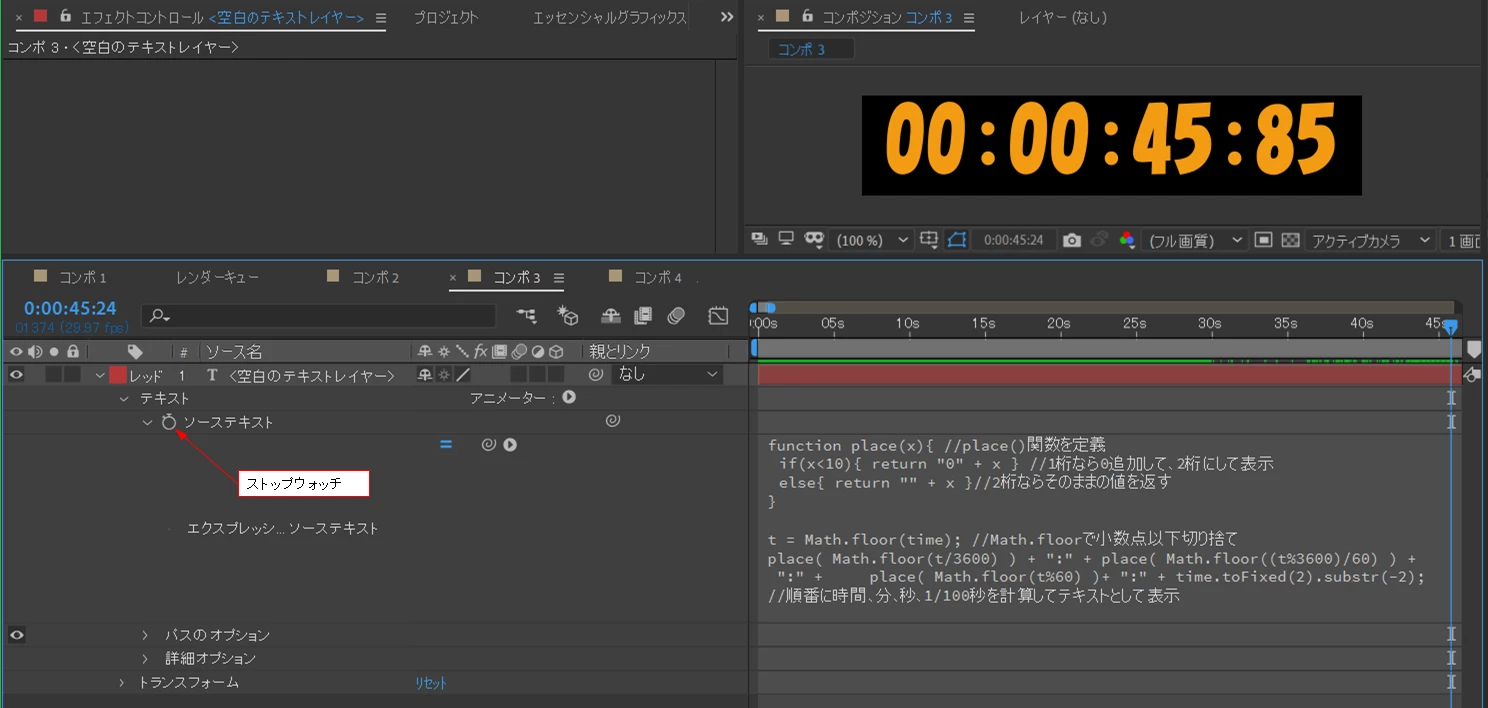The height and width of the screenshot is (708, 1488).
Task: Enable frame blending icon in timeline header
Action: [x=643, y=316]
